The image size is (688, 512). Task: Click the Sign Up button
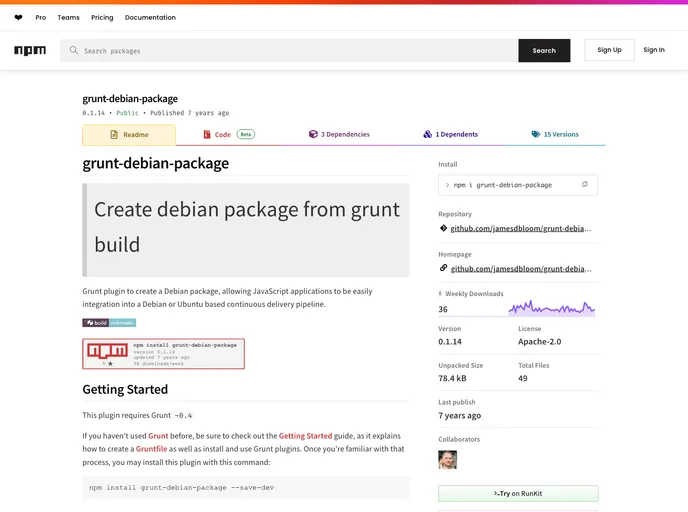point(609,50)
